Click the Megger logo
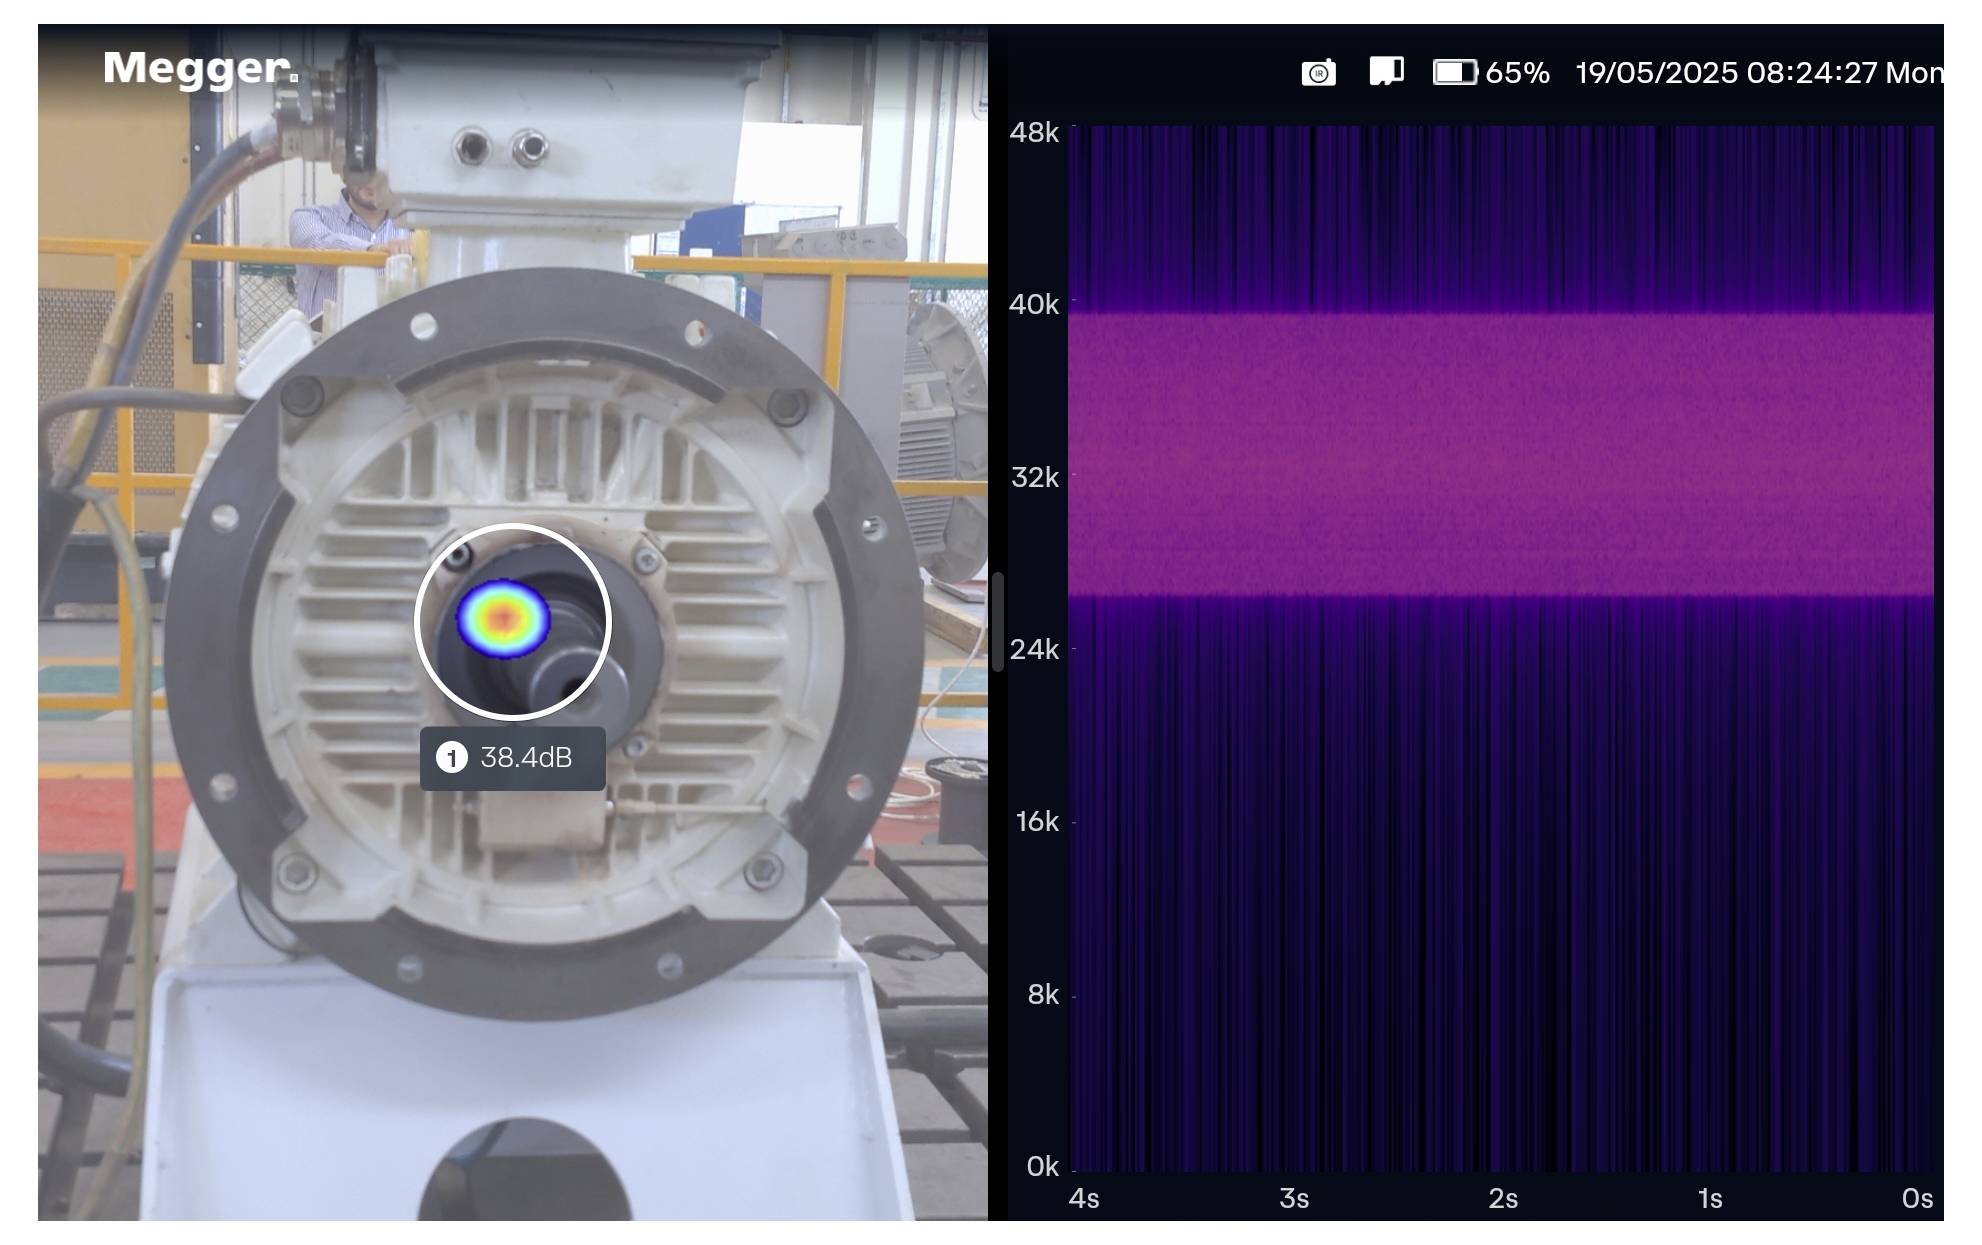 click(198, 68)
